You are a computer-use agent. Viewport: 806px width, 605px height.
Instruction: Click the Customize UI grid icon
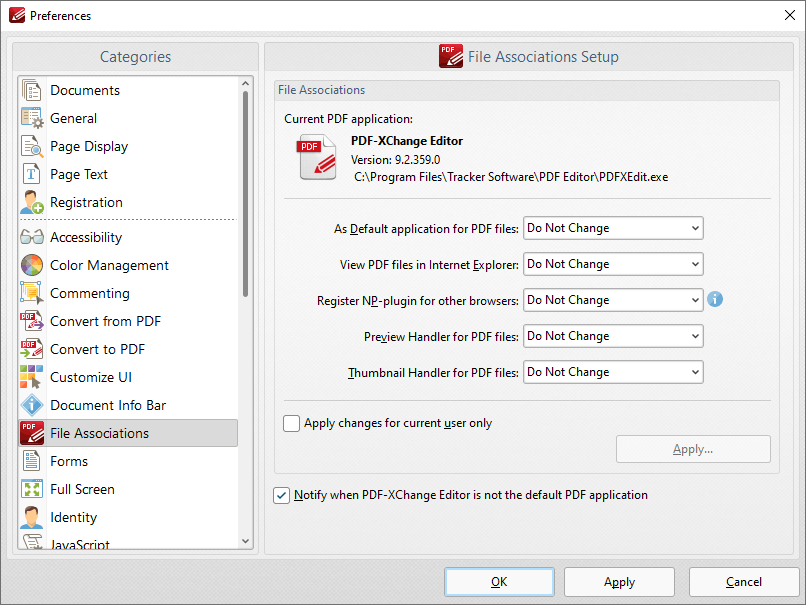pyautogui.click(x=33, y=377)
